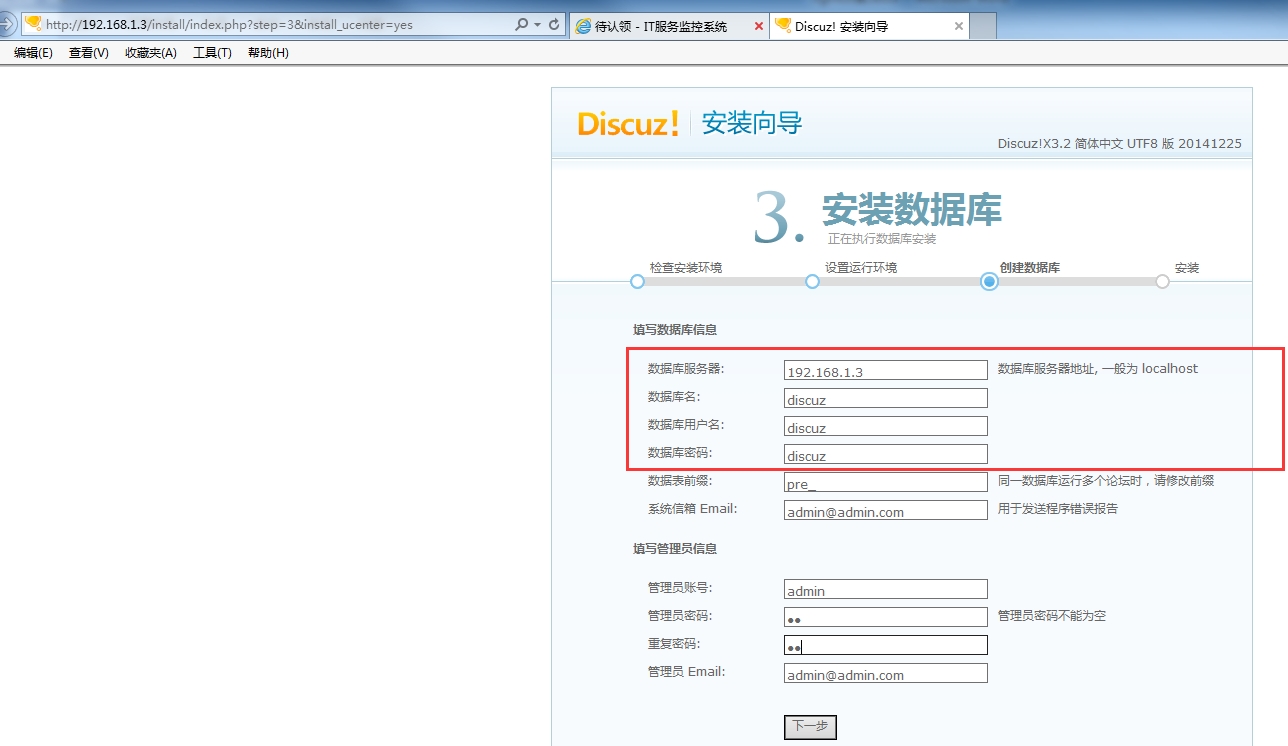Screen dimensions: 1288x746
Task: Open a new blank browser tab
Action: tap(983, 26)
